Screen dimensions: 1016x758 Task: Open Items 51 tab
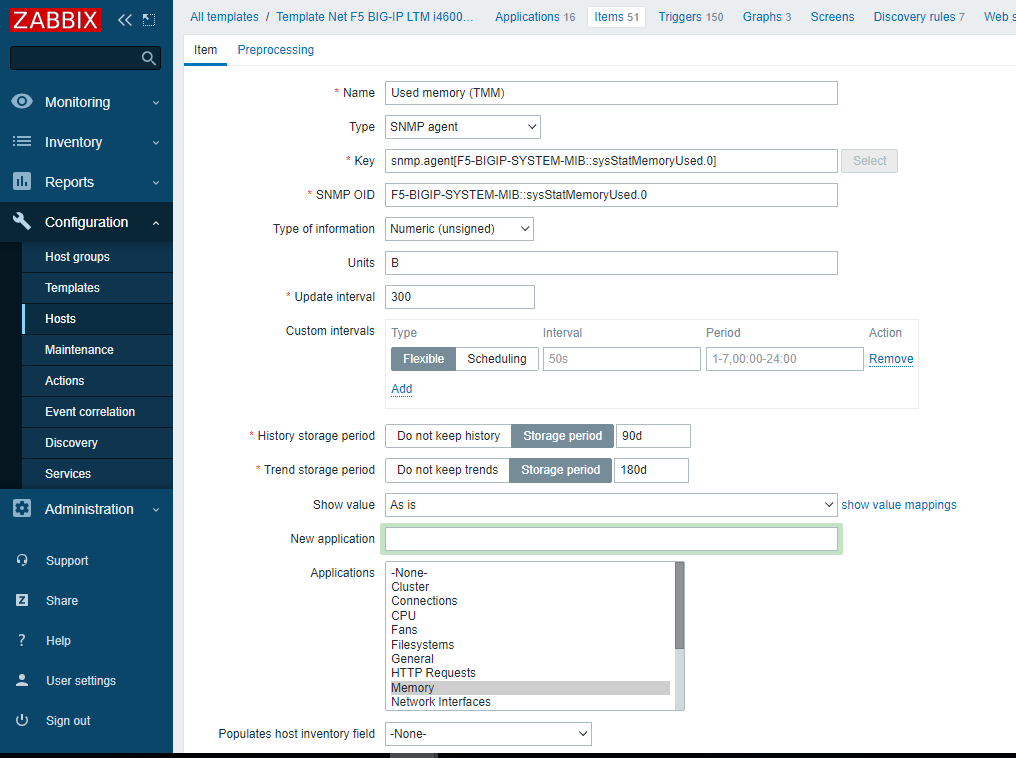click(x=616, y=17)
